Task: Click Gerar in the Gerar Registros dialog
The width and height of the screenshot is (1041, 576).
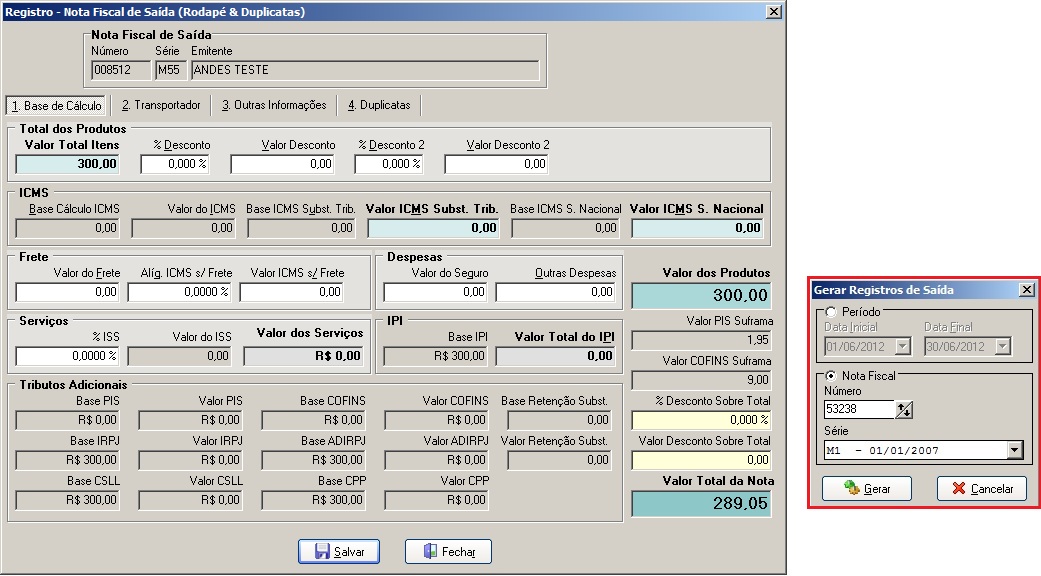Action: tap(866, 488)
